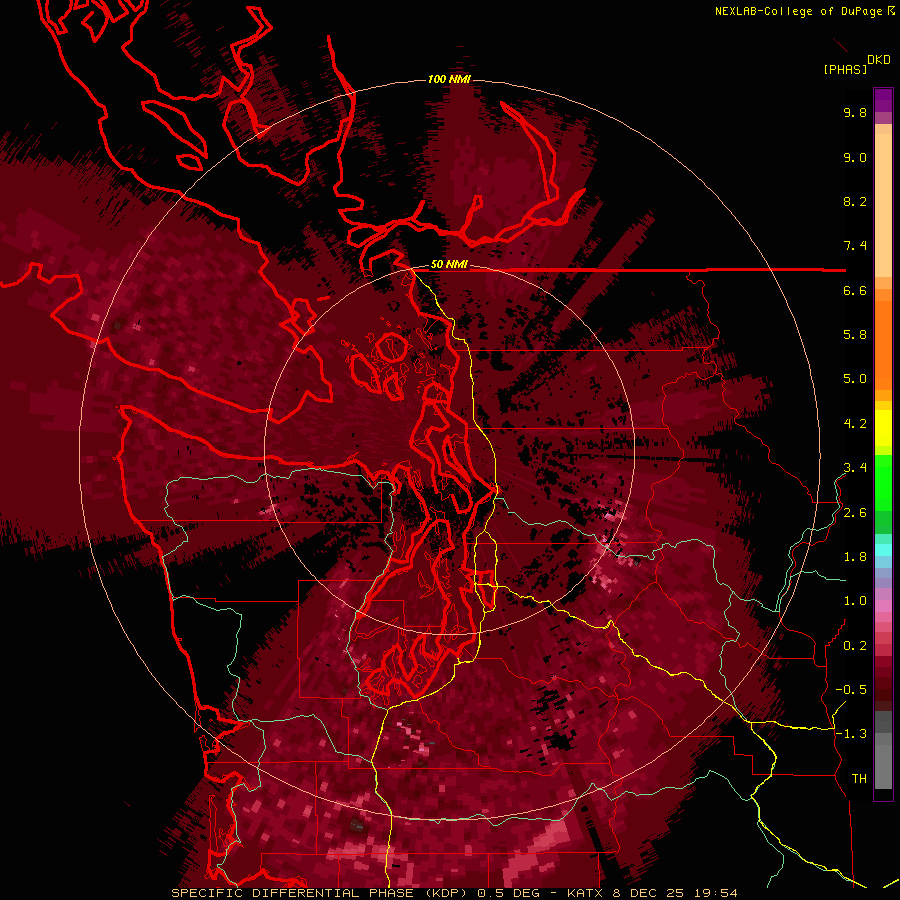Click the 50 NMI range ring label
The width and height of the screenshot is (900, 900).
click(x=449, y=265)
